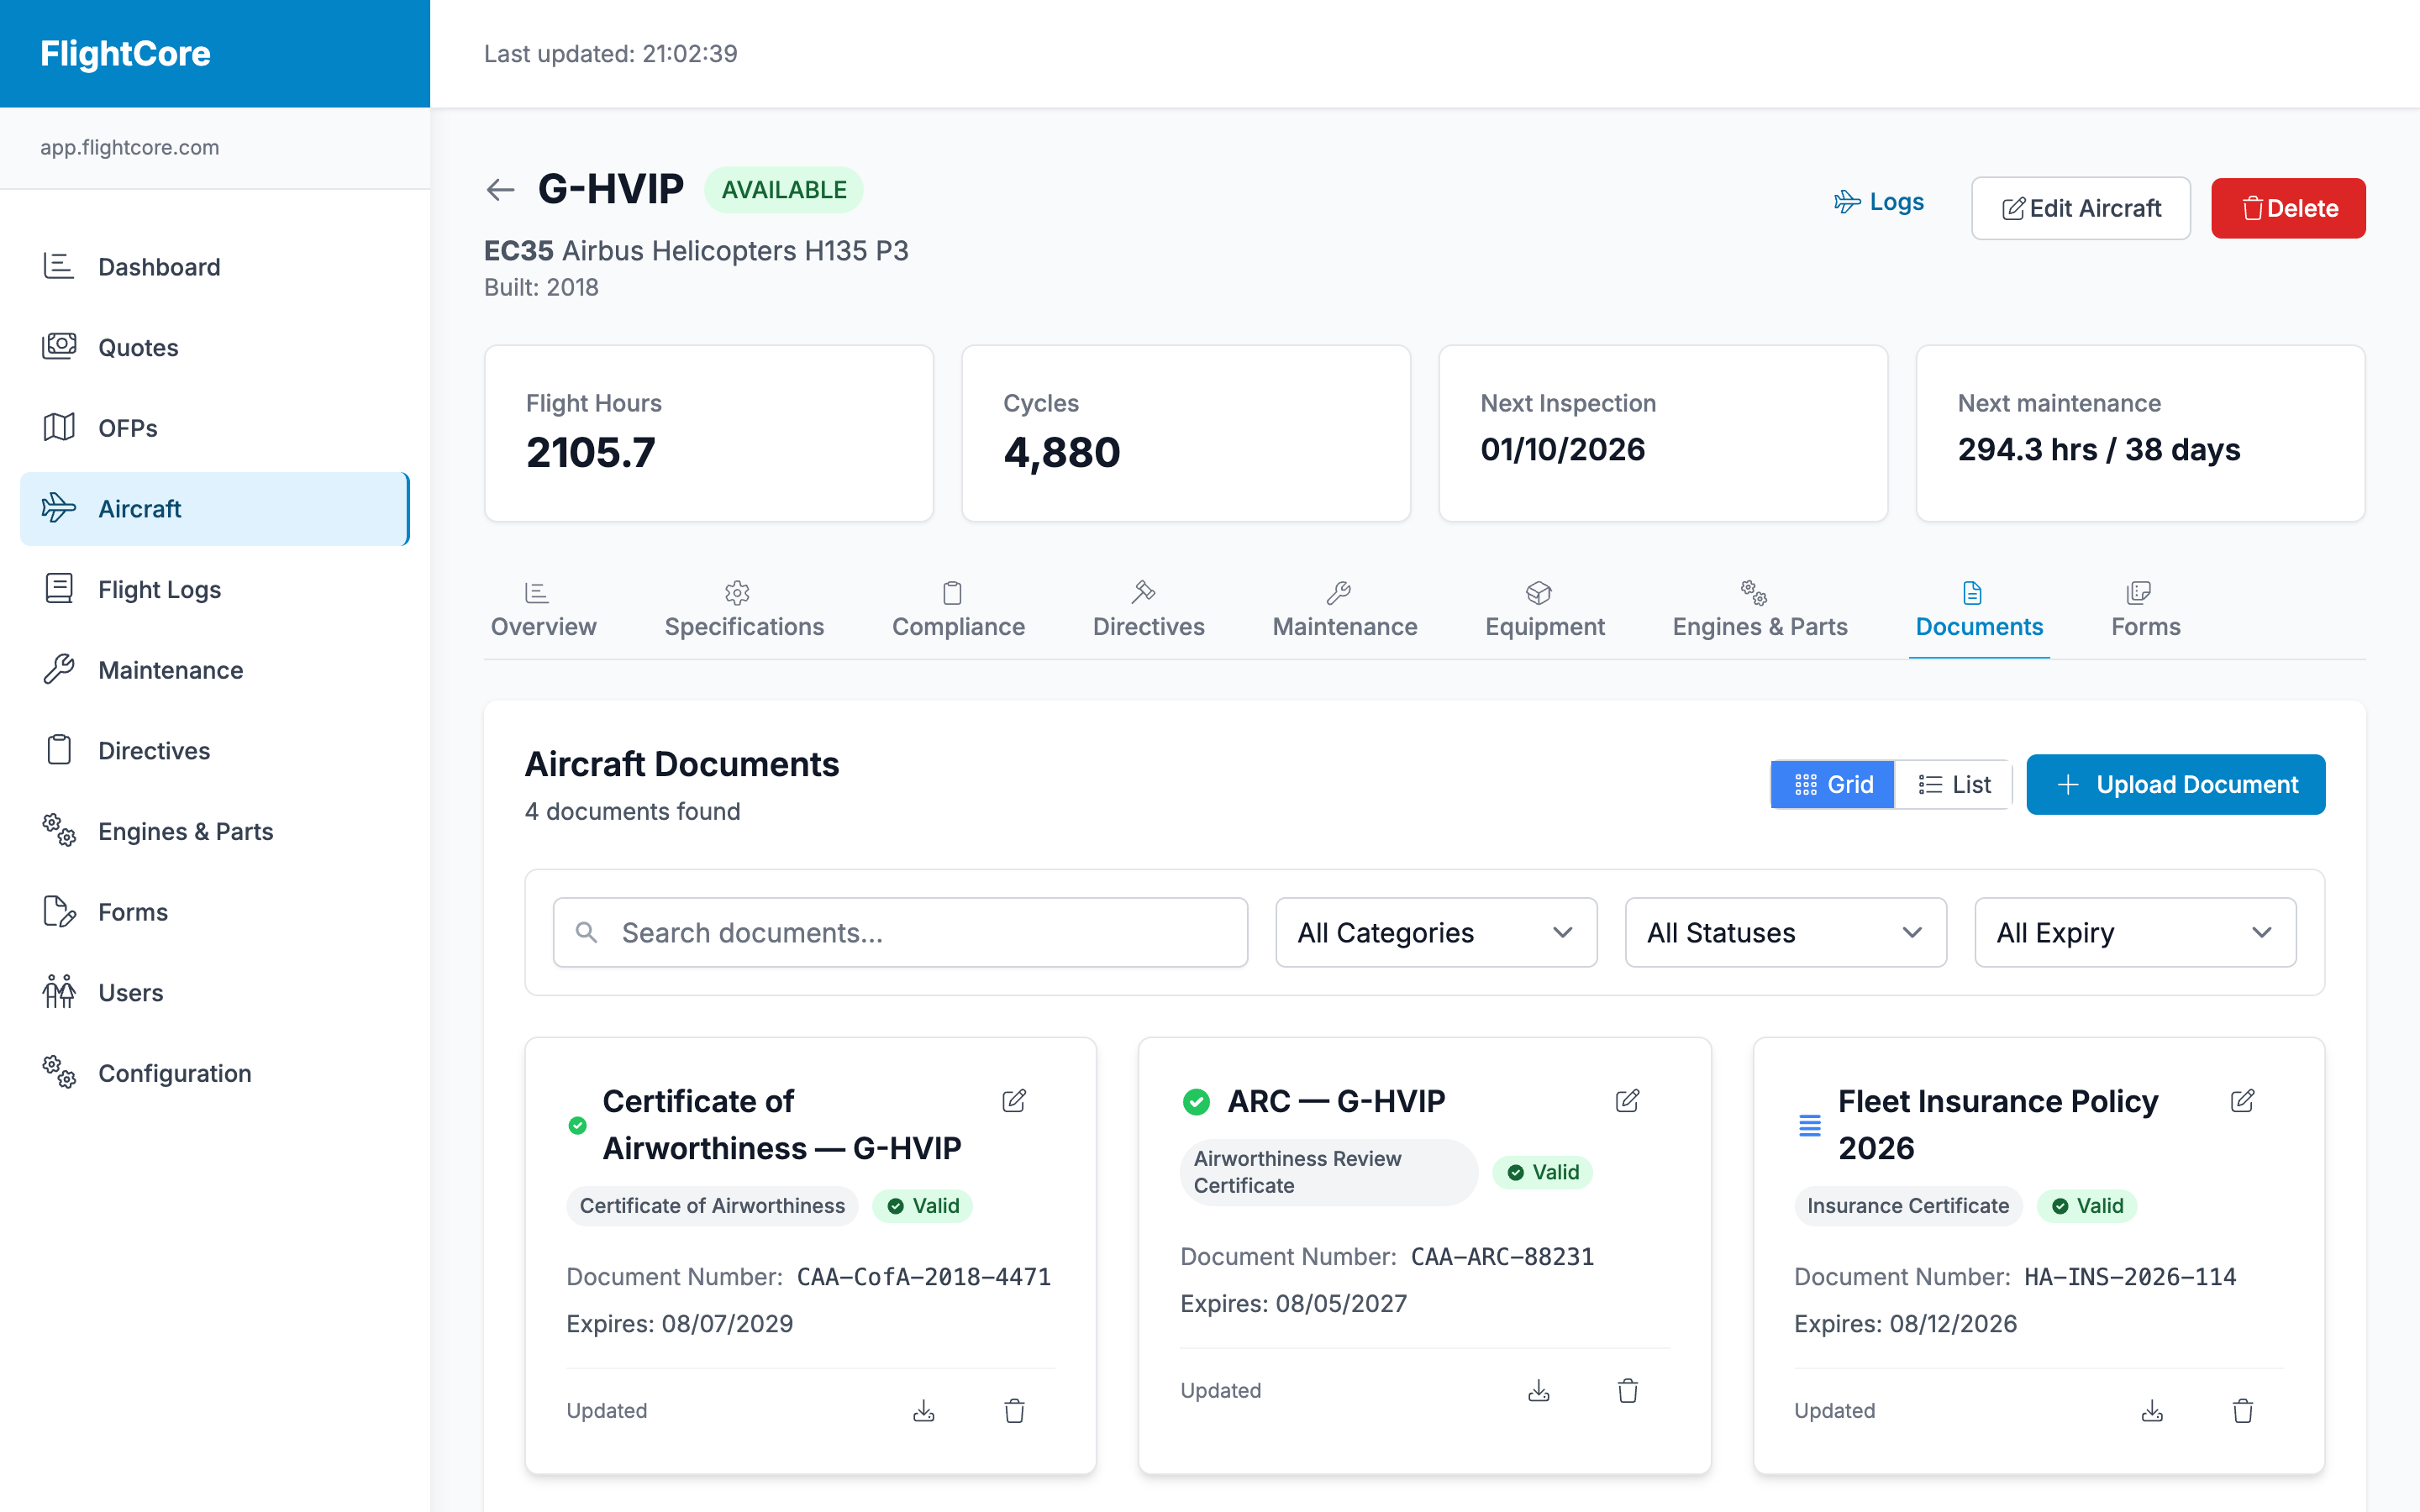
Task: Click the back arrow next to G-HVIP
Action: 500,190
